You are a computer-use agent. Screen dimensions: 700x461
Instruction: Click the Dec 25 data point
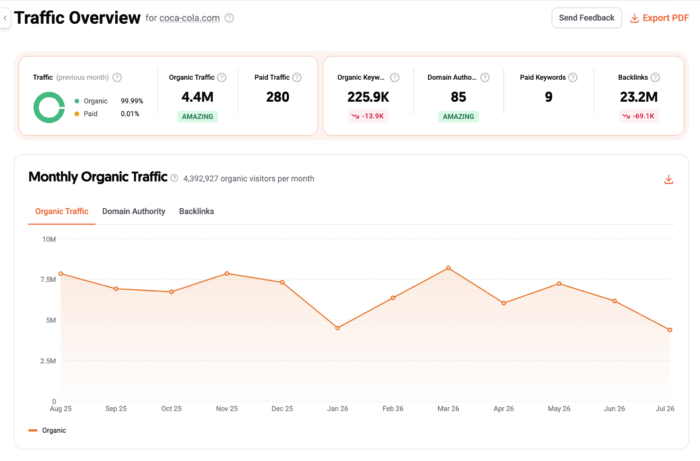point(282,282)
